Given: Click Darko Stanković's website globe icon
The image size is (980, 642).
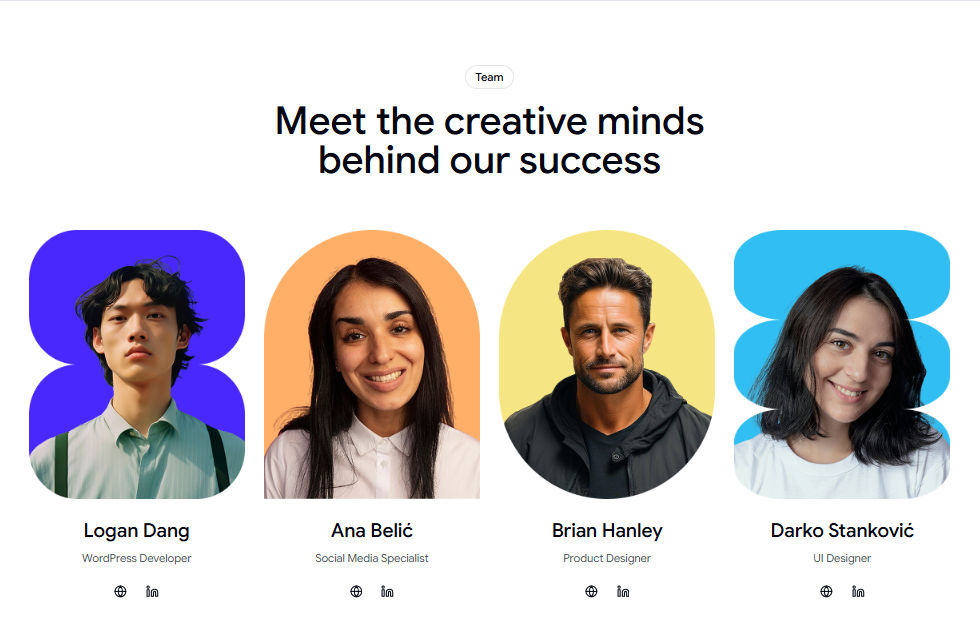Looking at the screenshot, I should [x=826, y=591].
